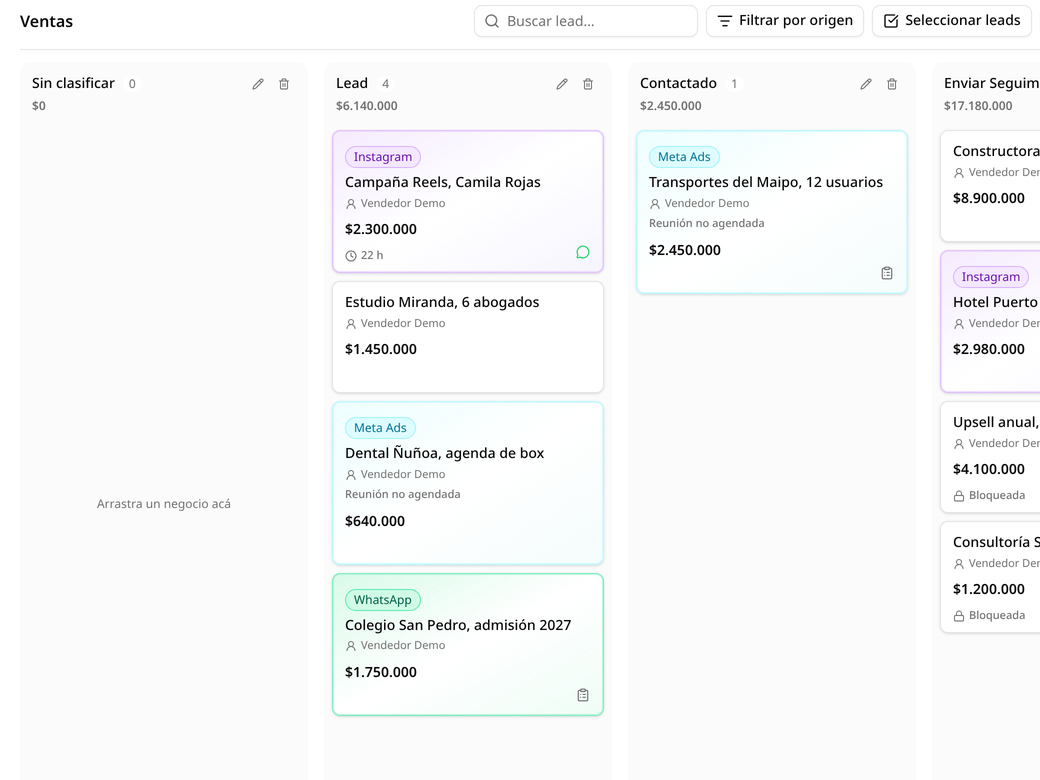Open the Estudio Miranda, 6 abogados card
Image resolution: width=1040 pixels, height=780 pixels.
468,337
